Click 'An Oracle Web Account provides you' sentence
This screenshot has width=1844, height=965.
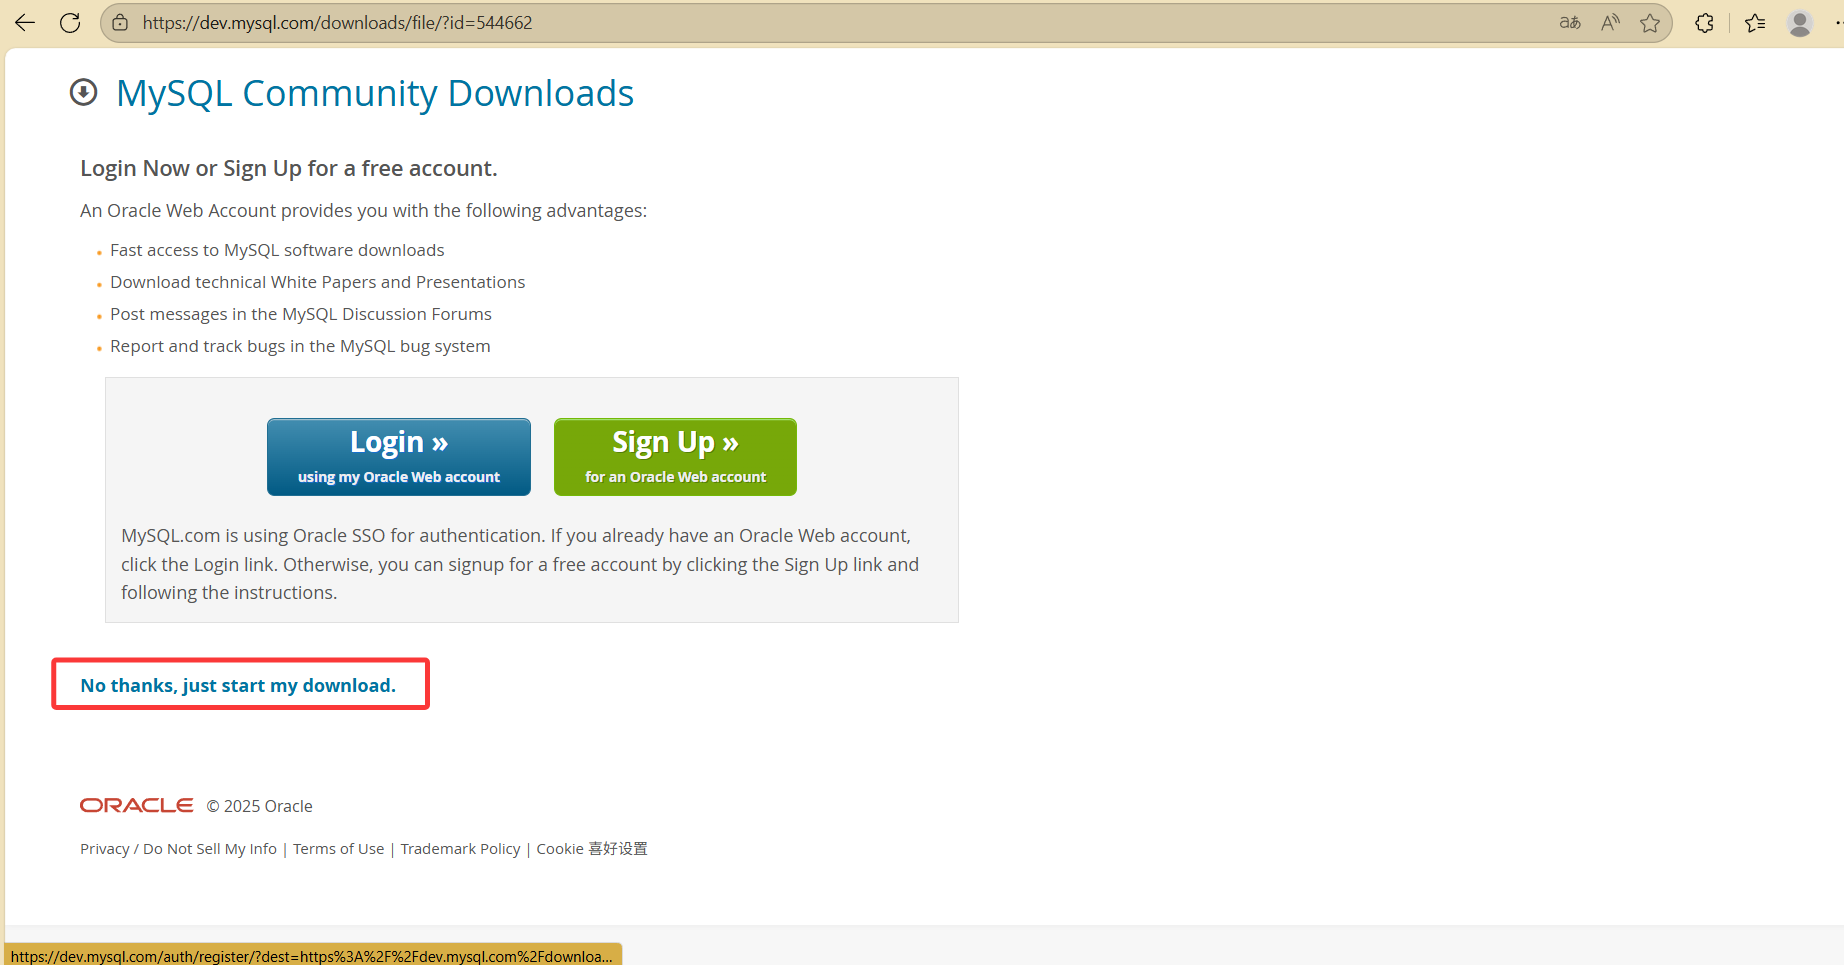pyautogui.click(x=363, y=211)
